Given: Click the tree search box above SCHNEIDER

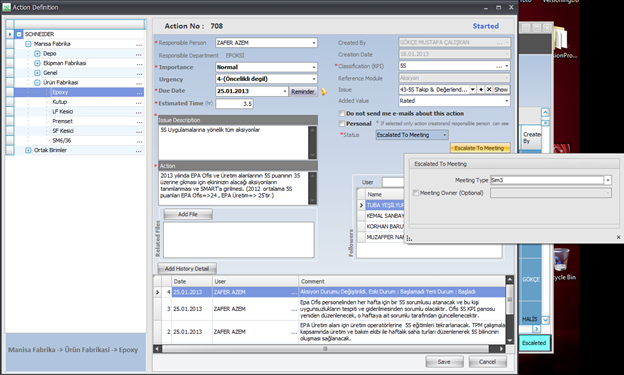Looking at the screenshot, I should [80, 25].
